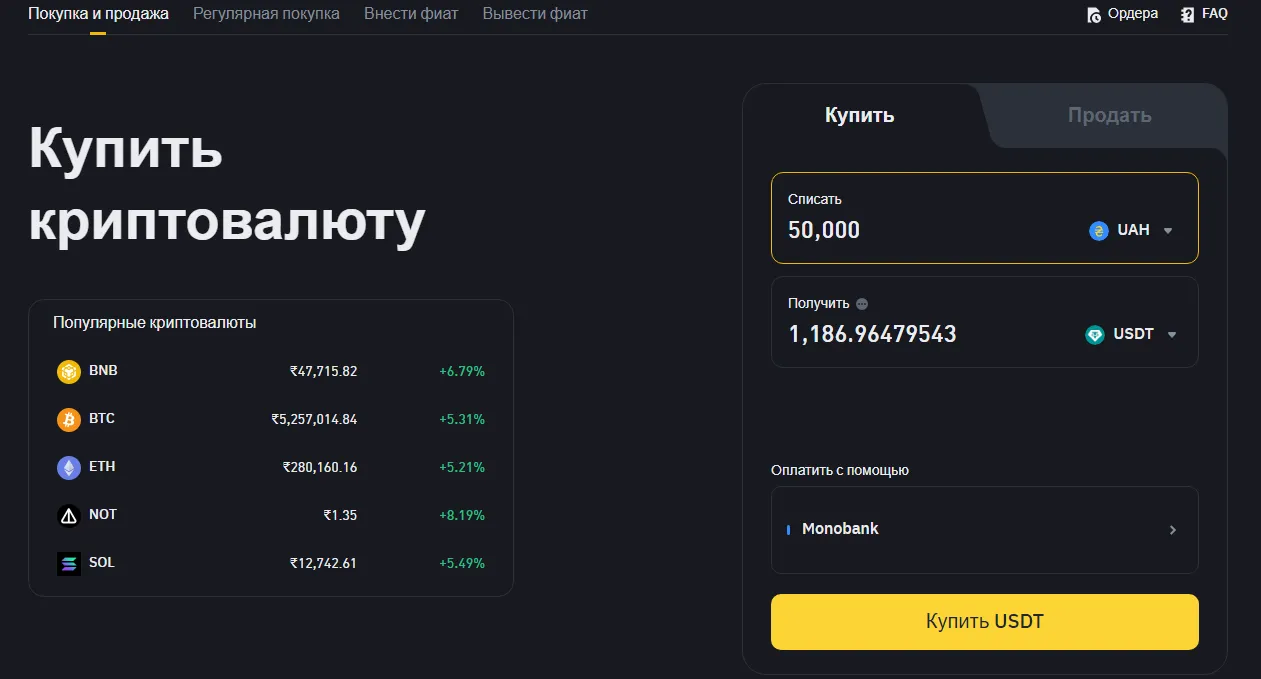The image size is (1261, 679).
Task: Open the Регулярная покупка section
Action: point(265,13)
